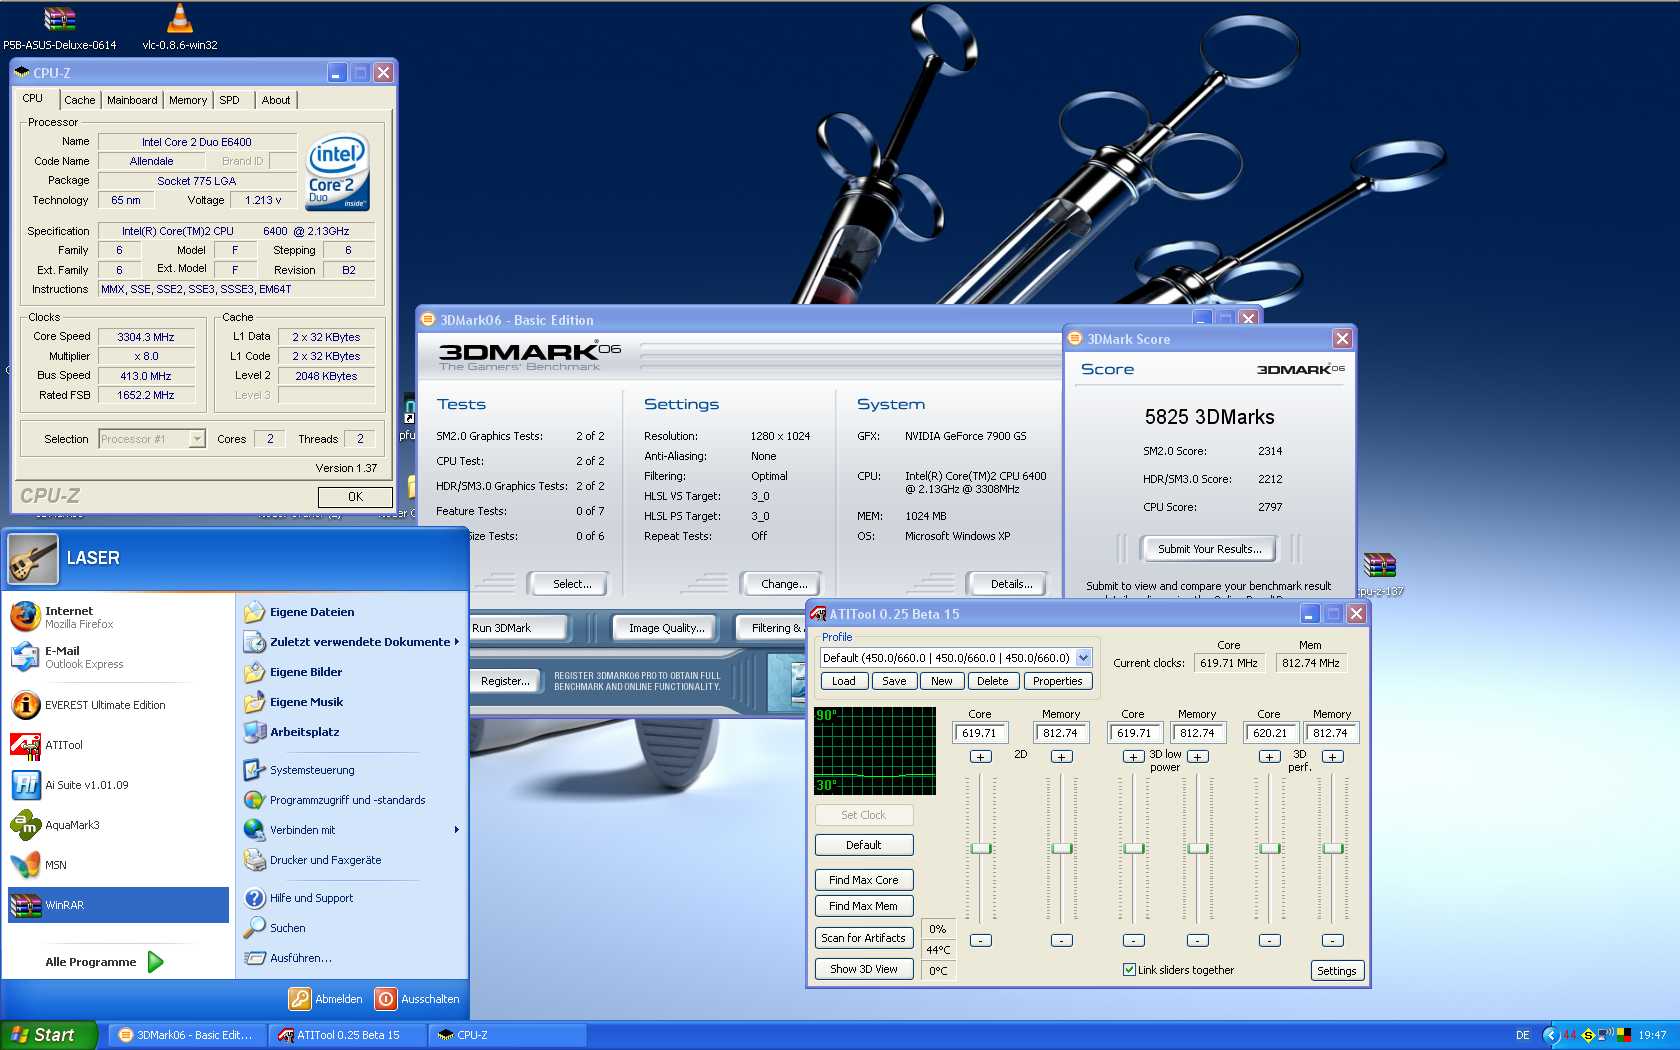Click Default clock button in ATITool
This screenshot has height=1050, width=1680.
coord(864,845)
